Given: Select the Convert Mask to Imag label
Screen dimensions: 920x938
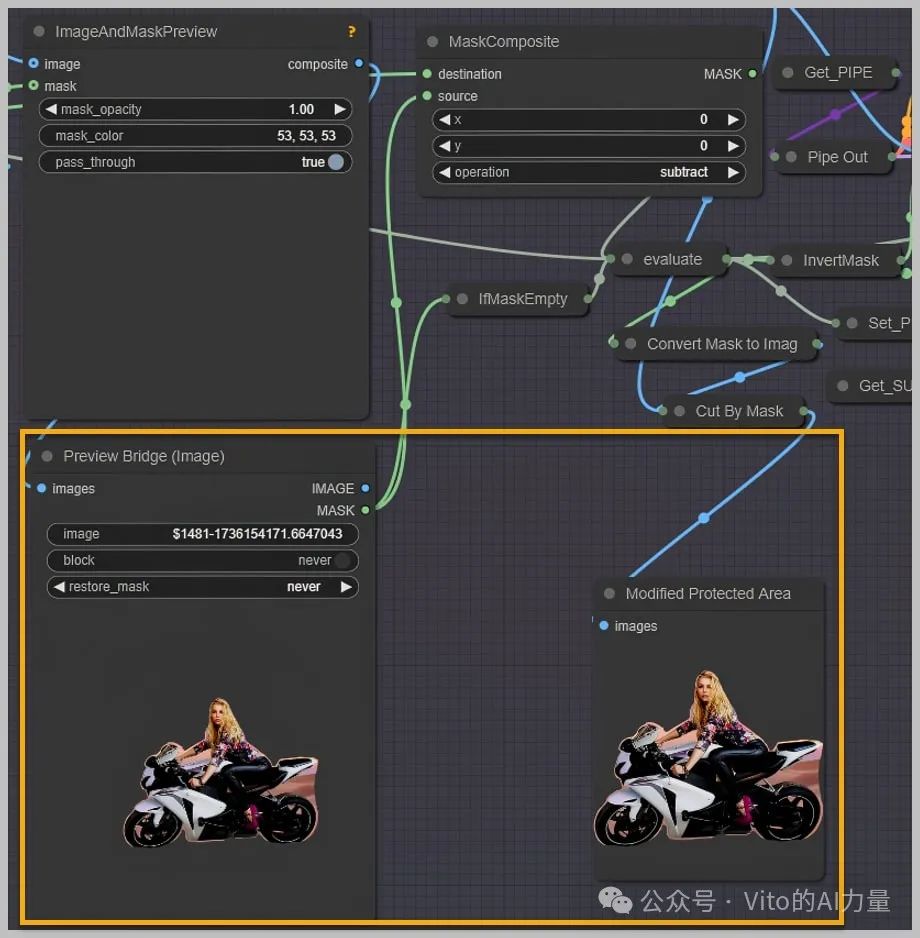Looking at the screenshot, I should 722,344.
